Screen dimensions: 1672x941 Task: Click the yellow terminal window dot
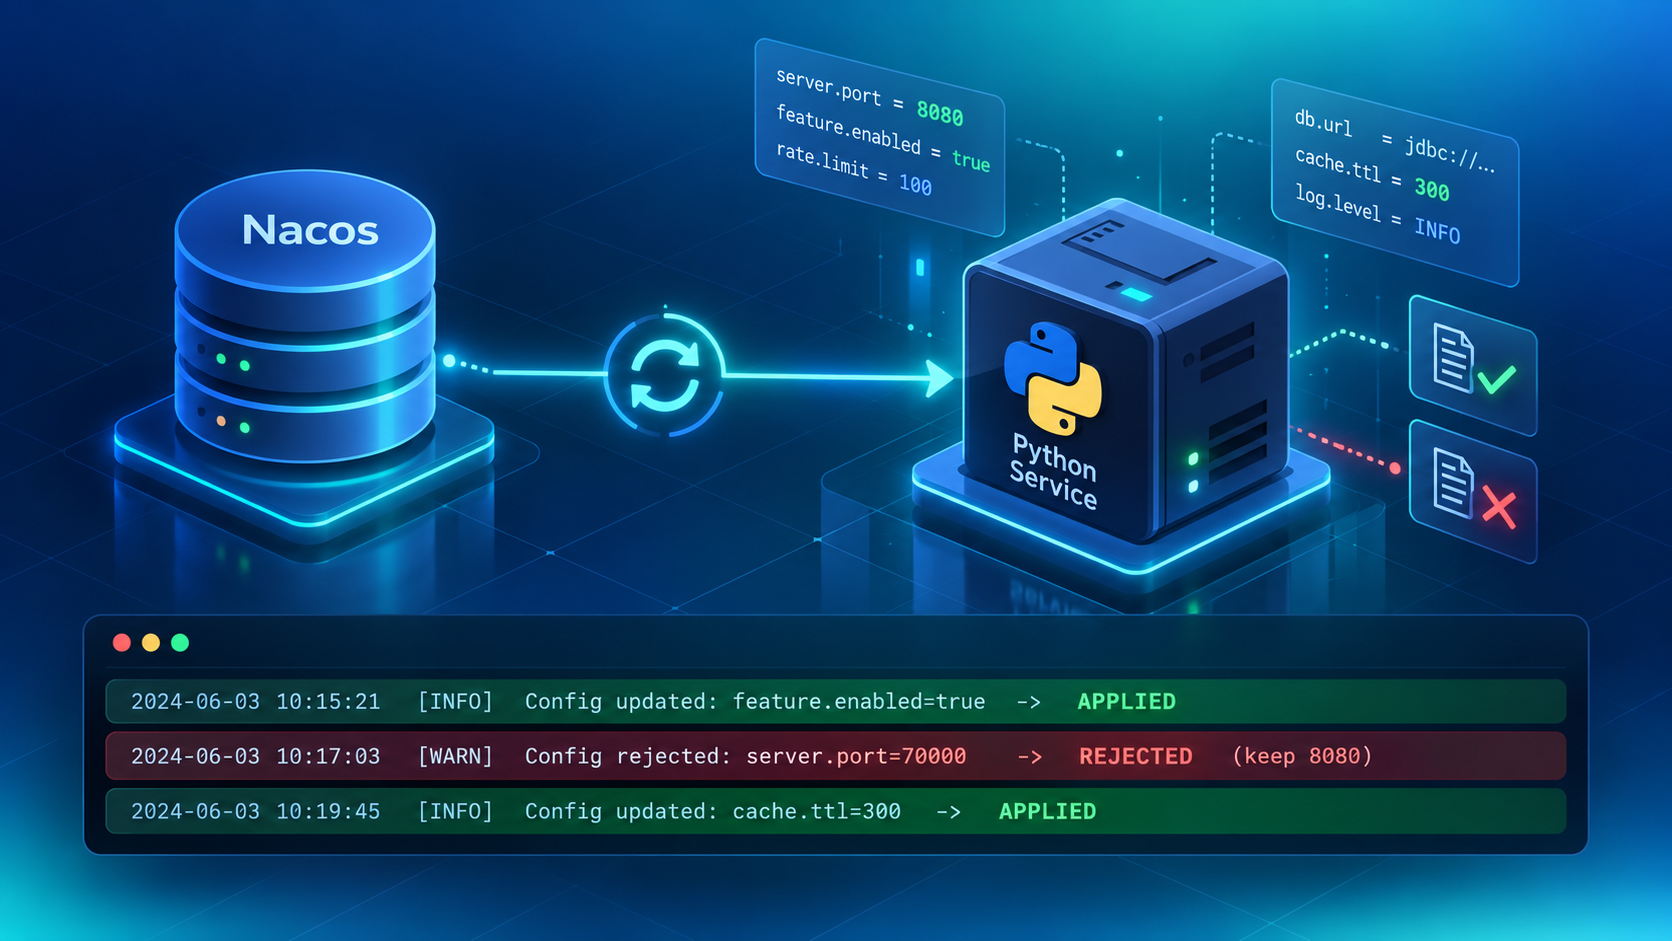click(151, 642)
